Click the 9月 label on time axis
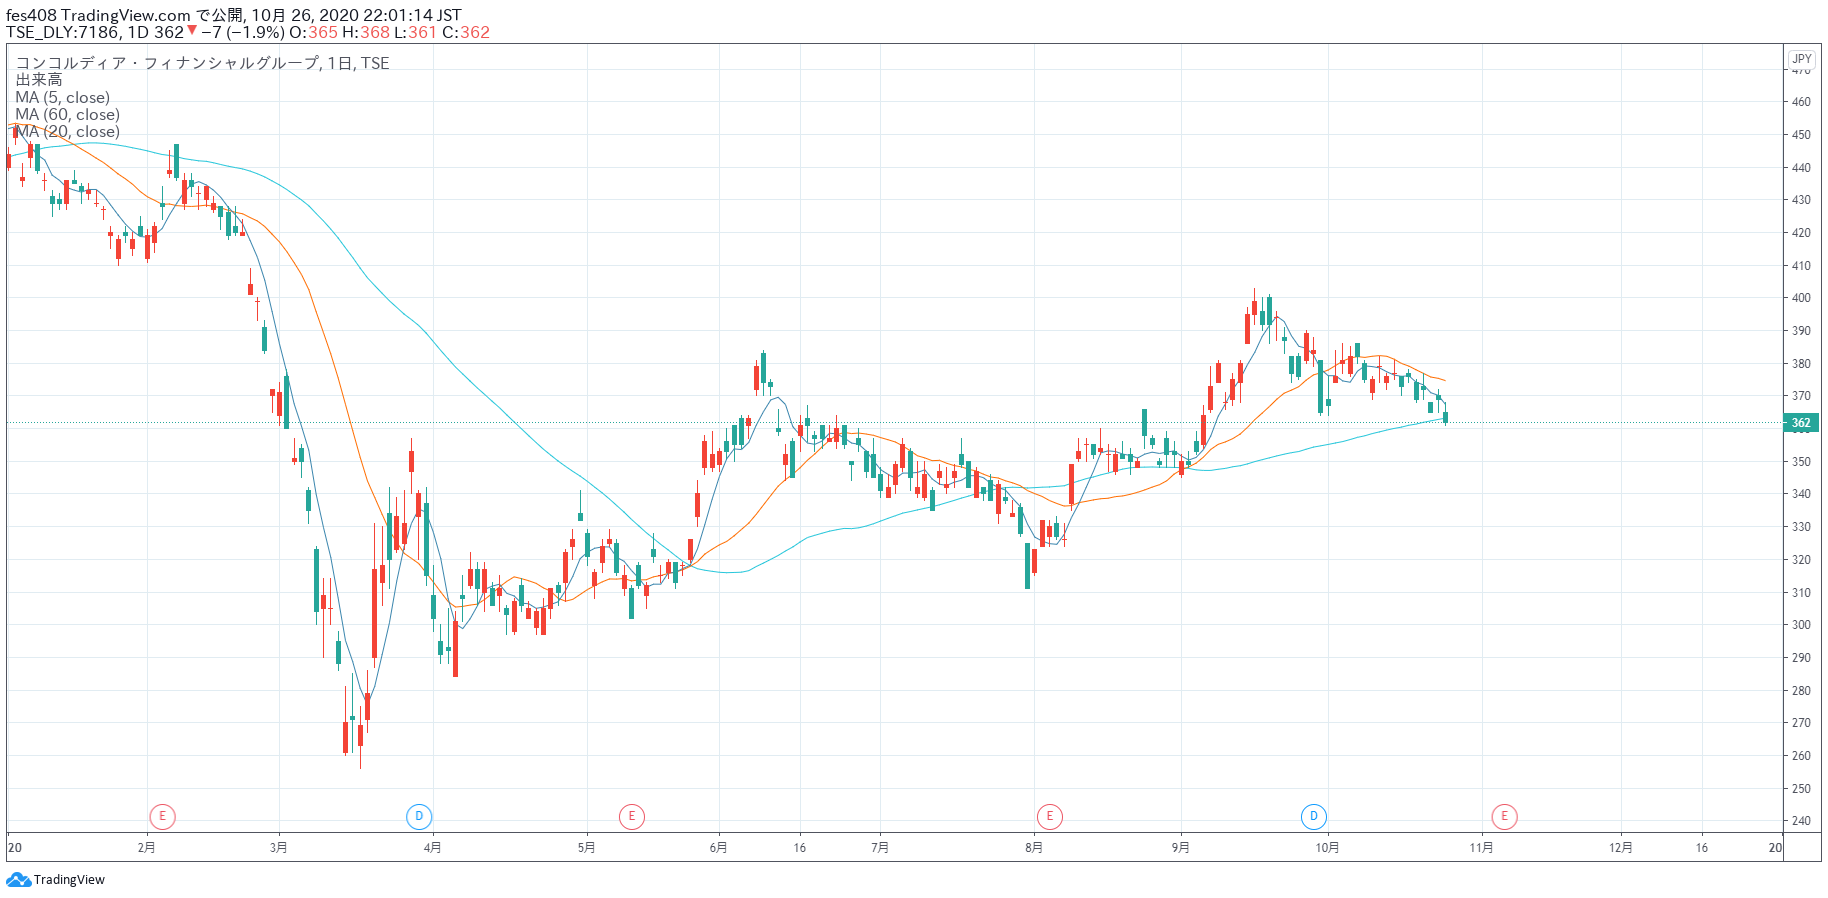Image resolution: width=1828 pixels, height=898 pixels. pos(1181,848)
